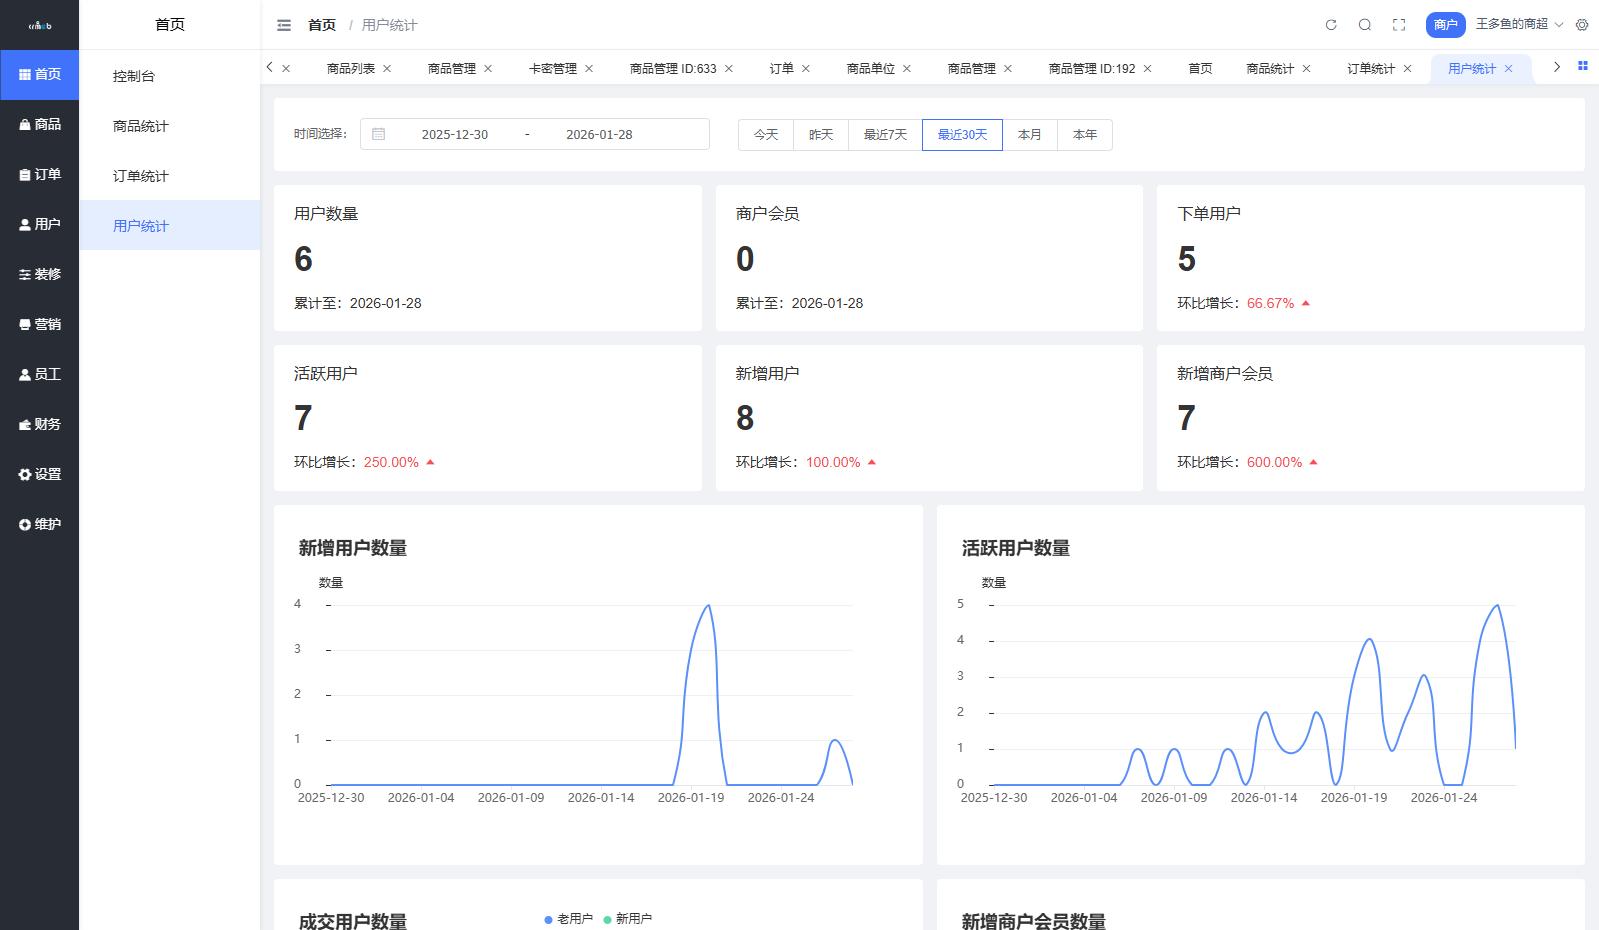Open the tab grid menu icon

1583,66
